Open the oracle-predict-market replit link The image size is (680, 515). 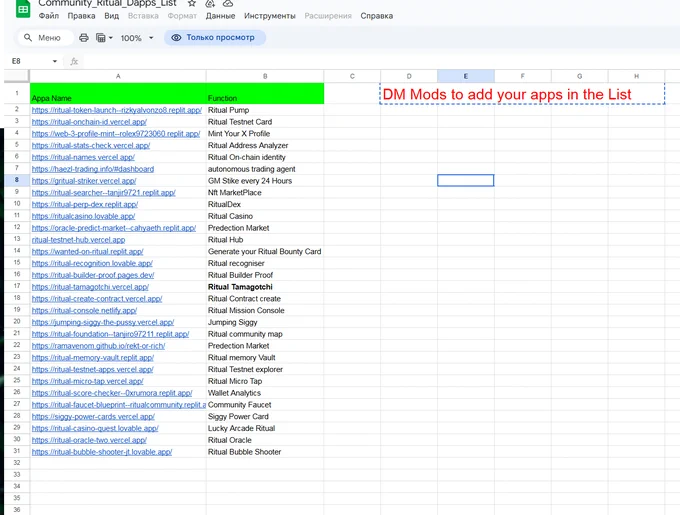(114, 228)
